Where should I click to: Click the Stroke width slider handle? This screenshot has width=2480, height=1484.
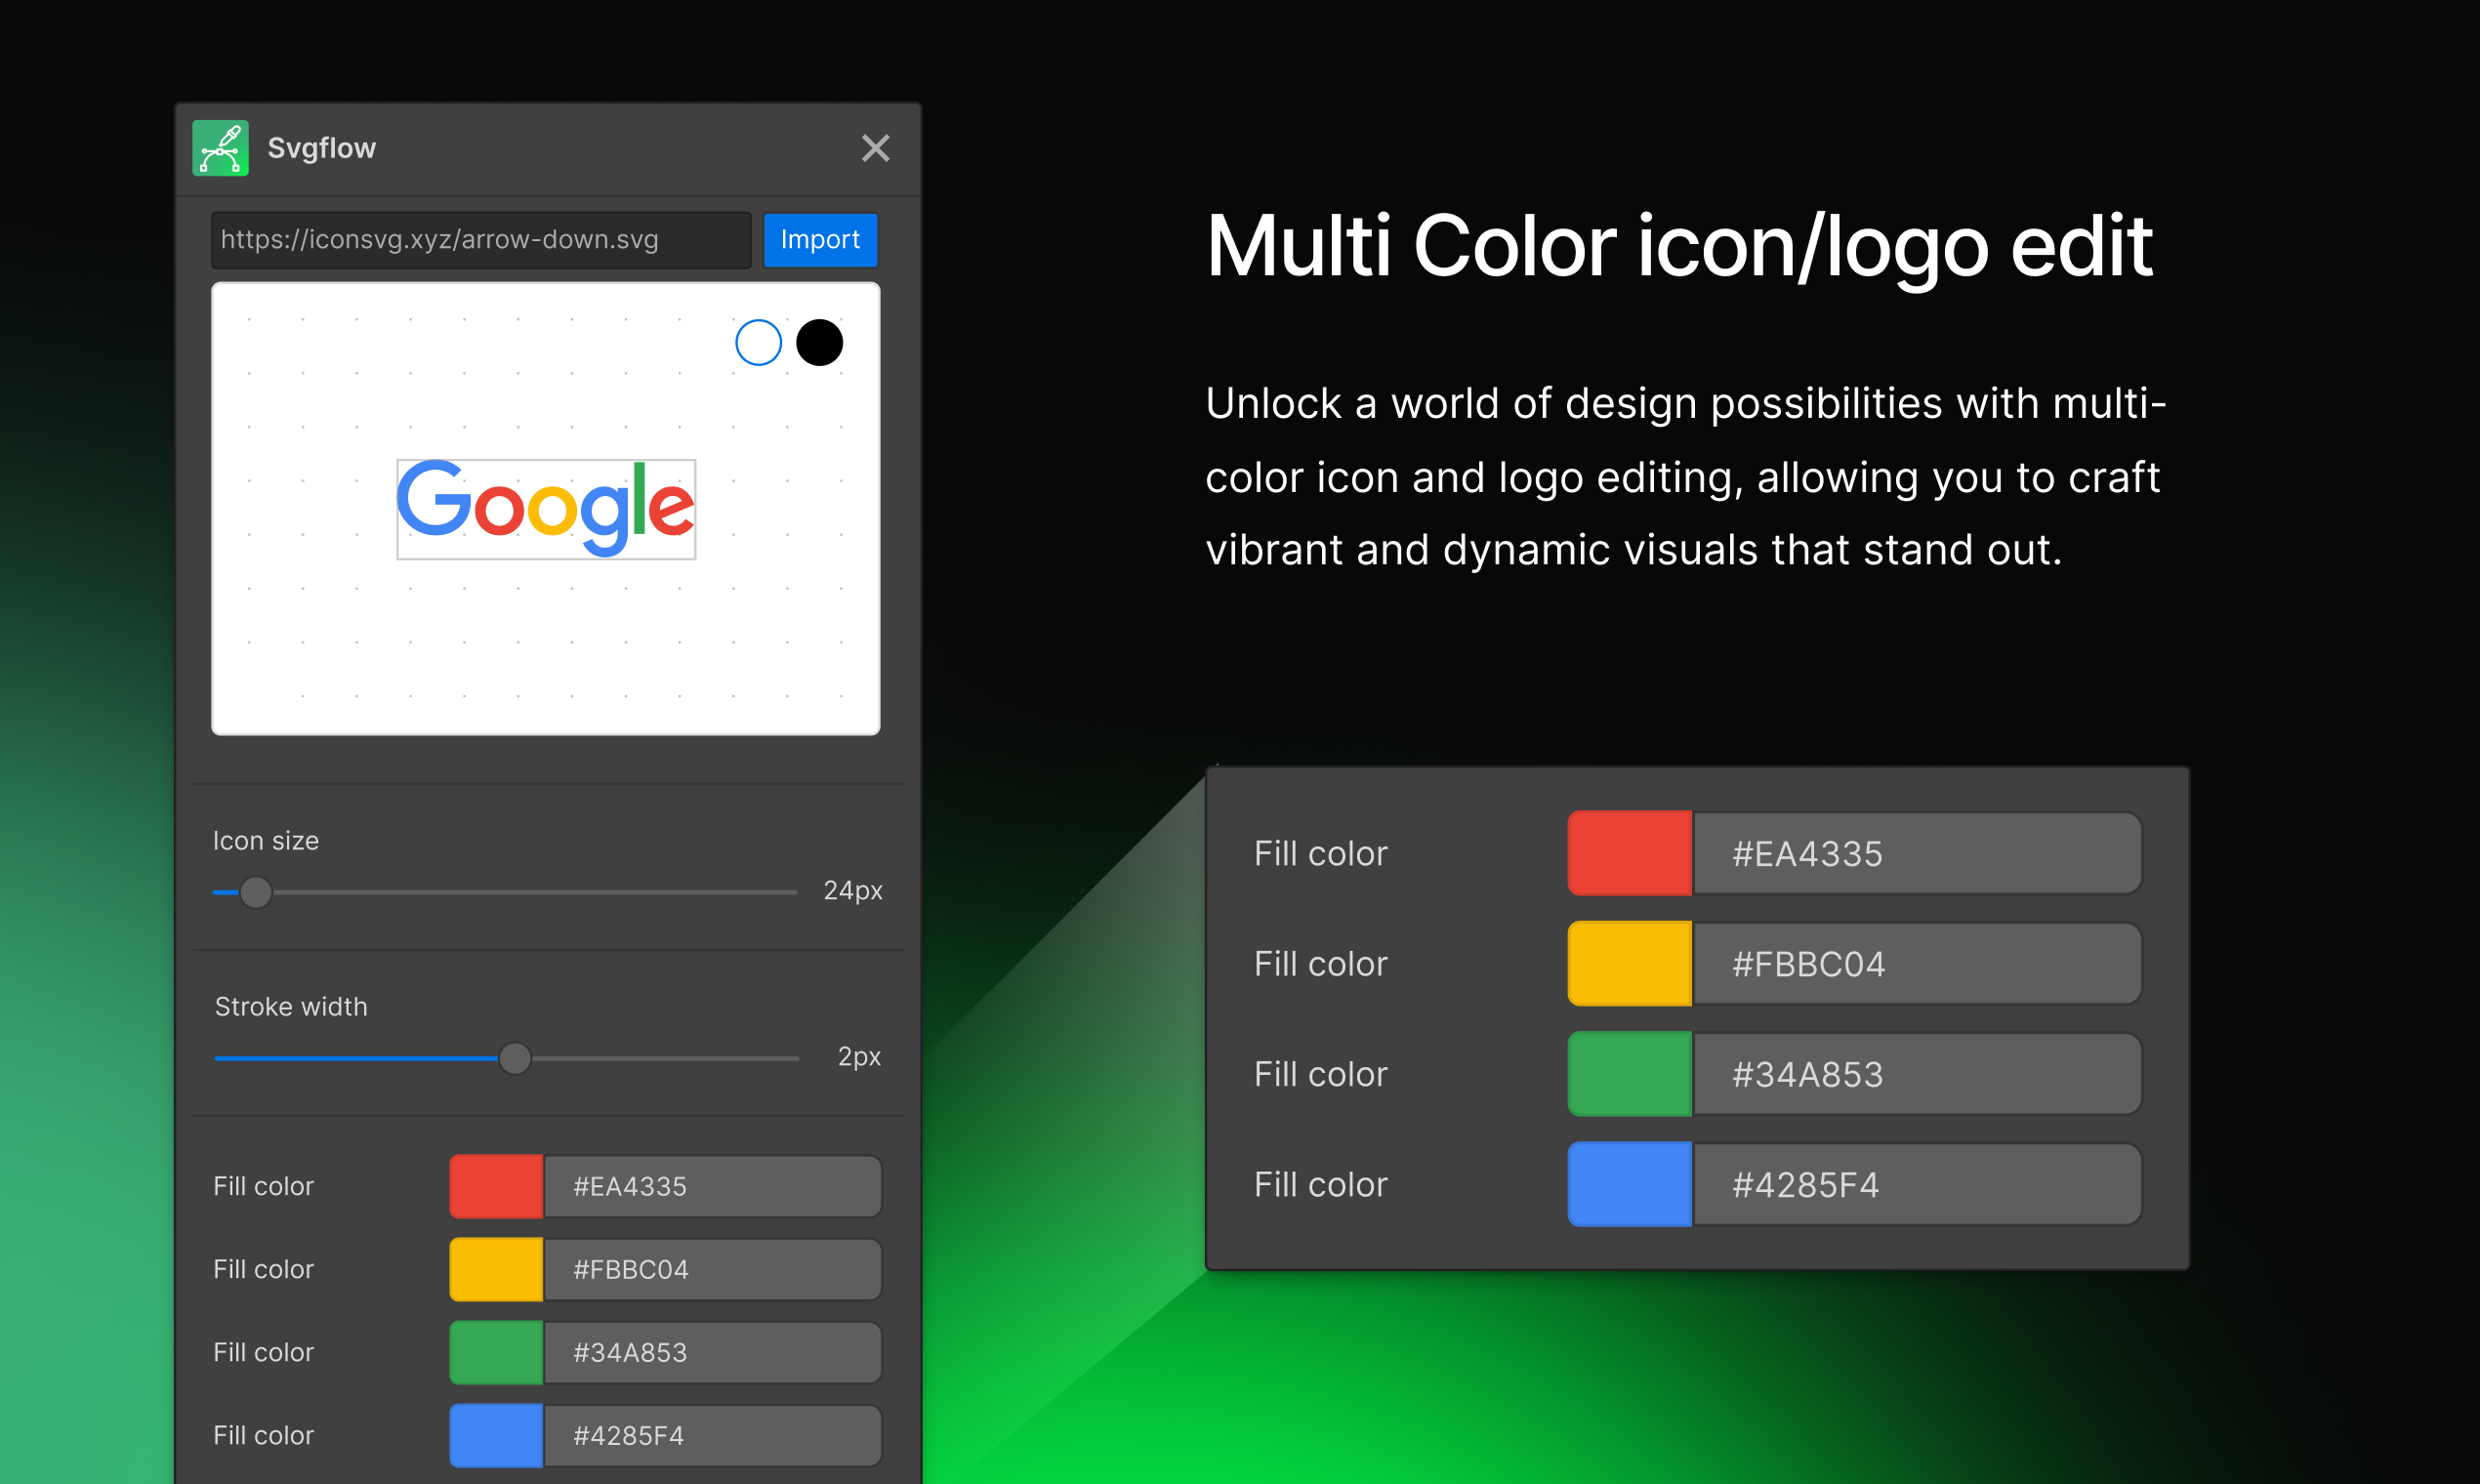click(514, 1058)
